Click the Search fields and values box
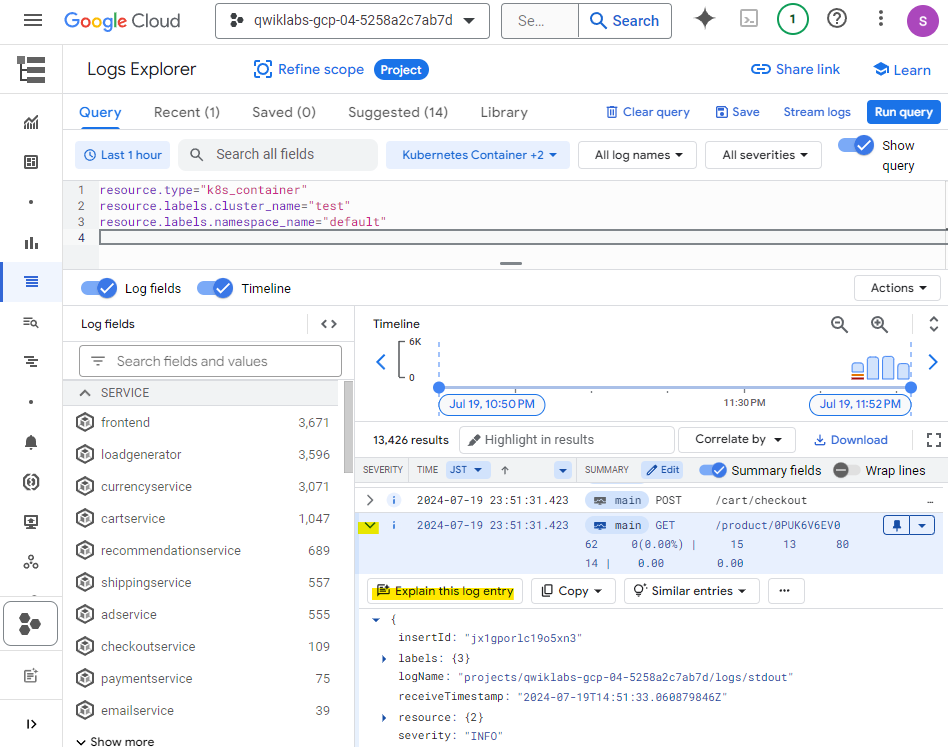The image size is (948, 747). click(210, 361)
